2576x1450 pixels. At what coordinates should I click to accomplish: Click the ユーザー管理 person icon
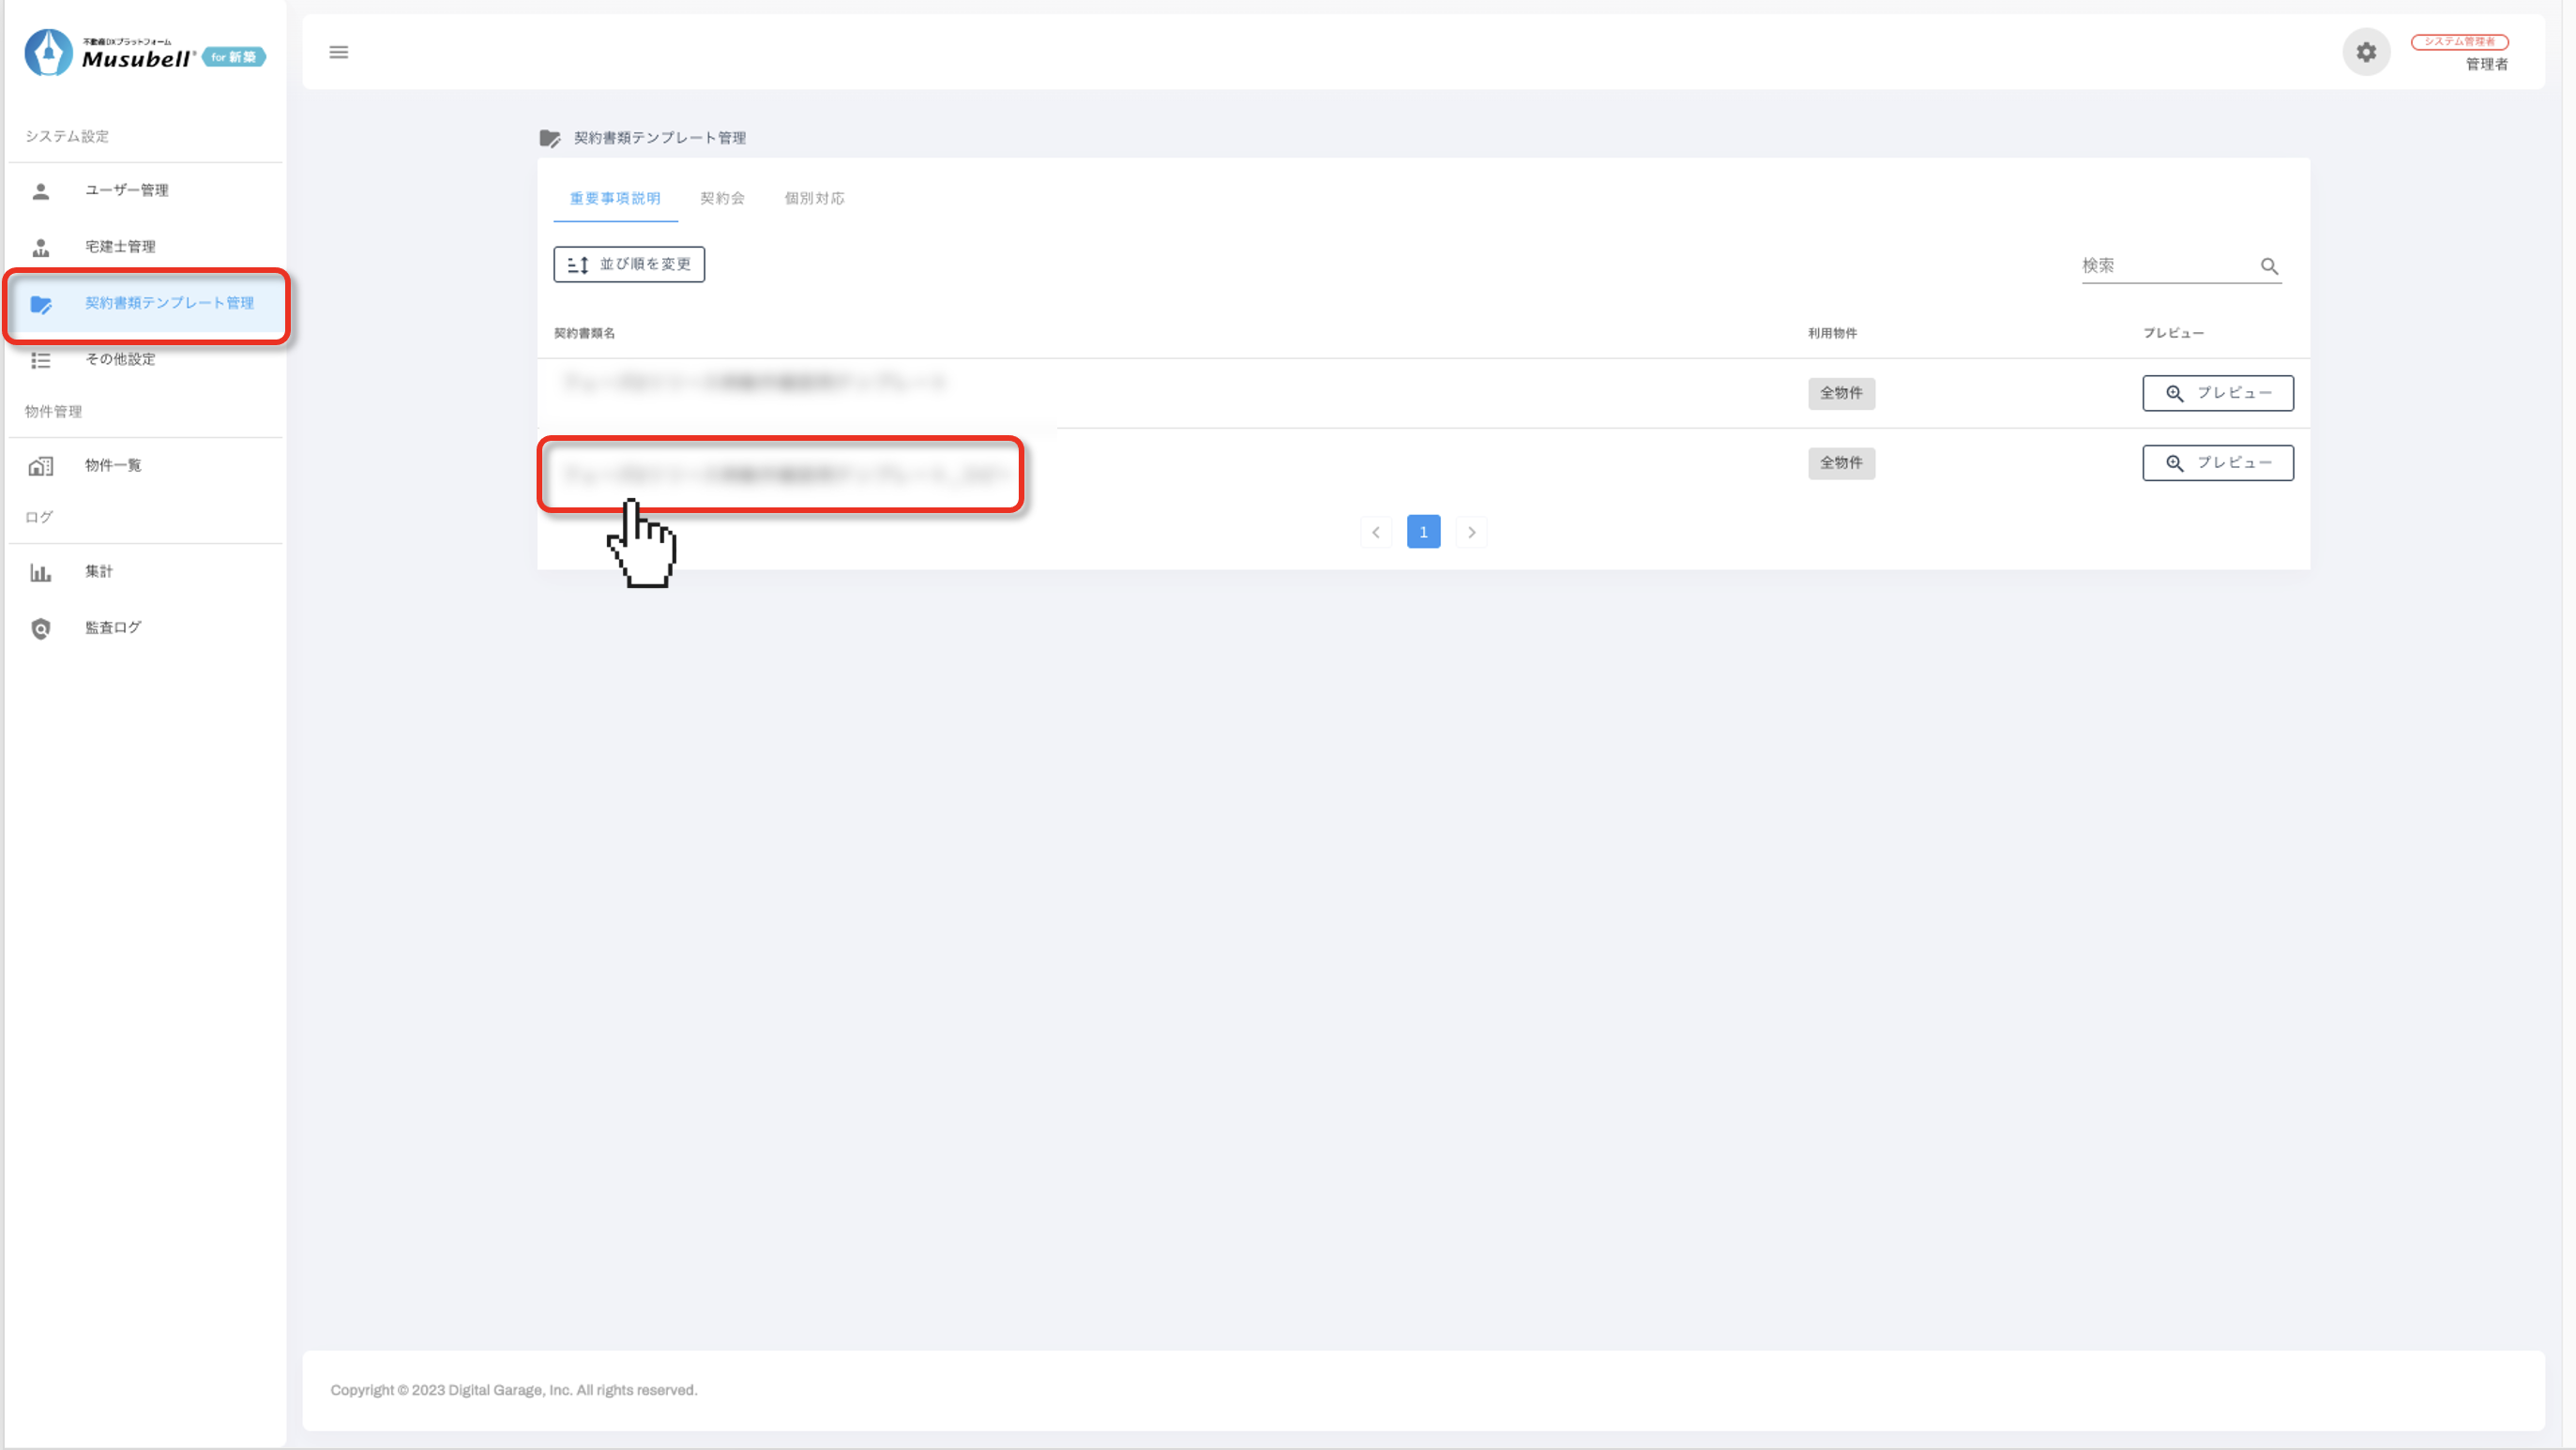(x=41, y=191)
